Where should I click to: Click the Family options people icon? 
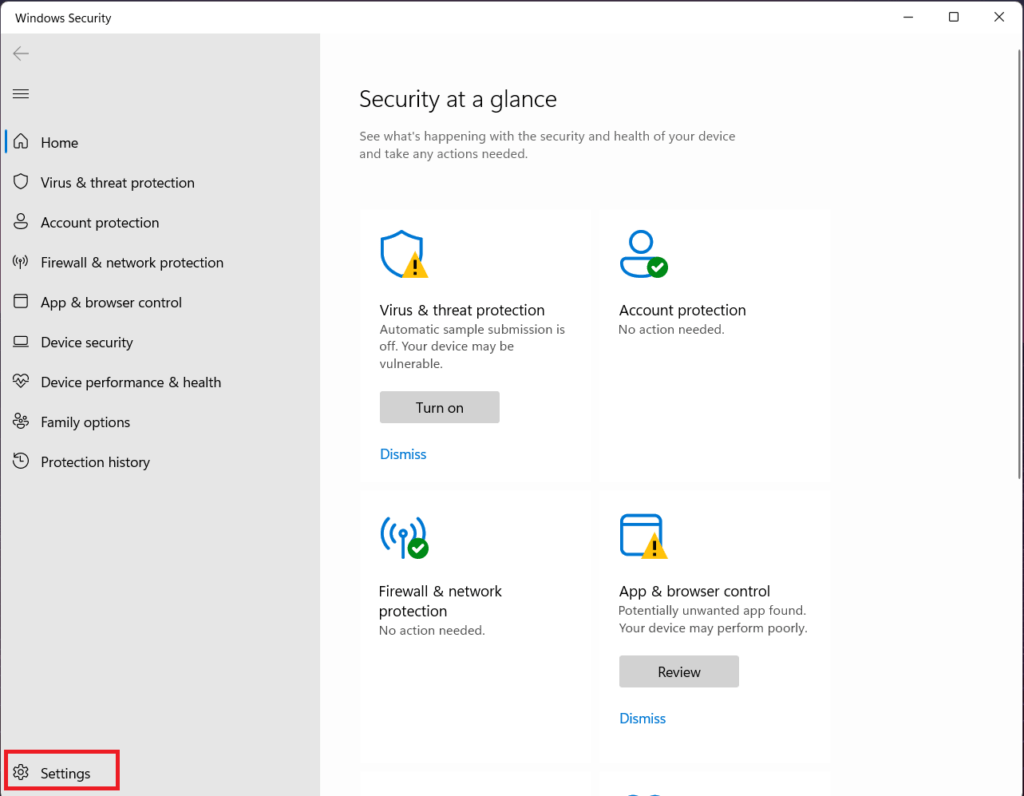click(x=21, y=421)
